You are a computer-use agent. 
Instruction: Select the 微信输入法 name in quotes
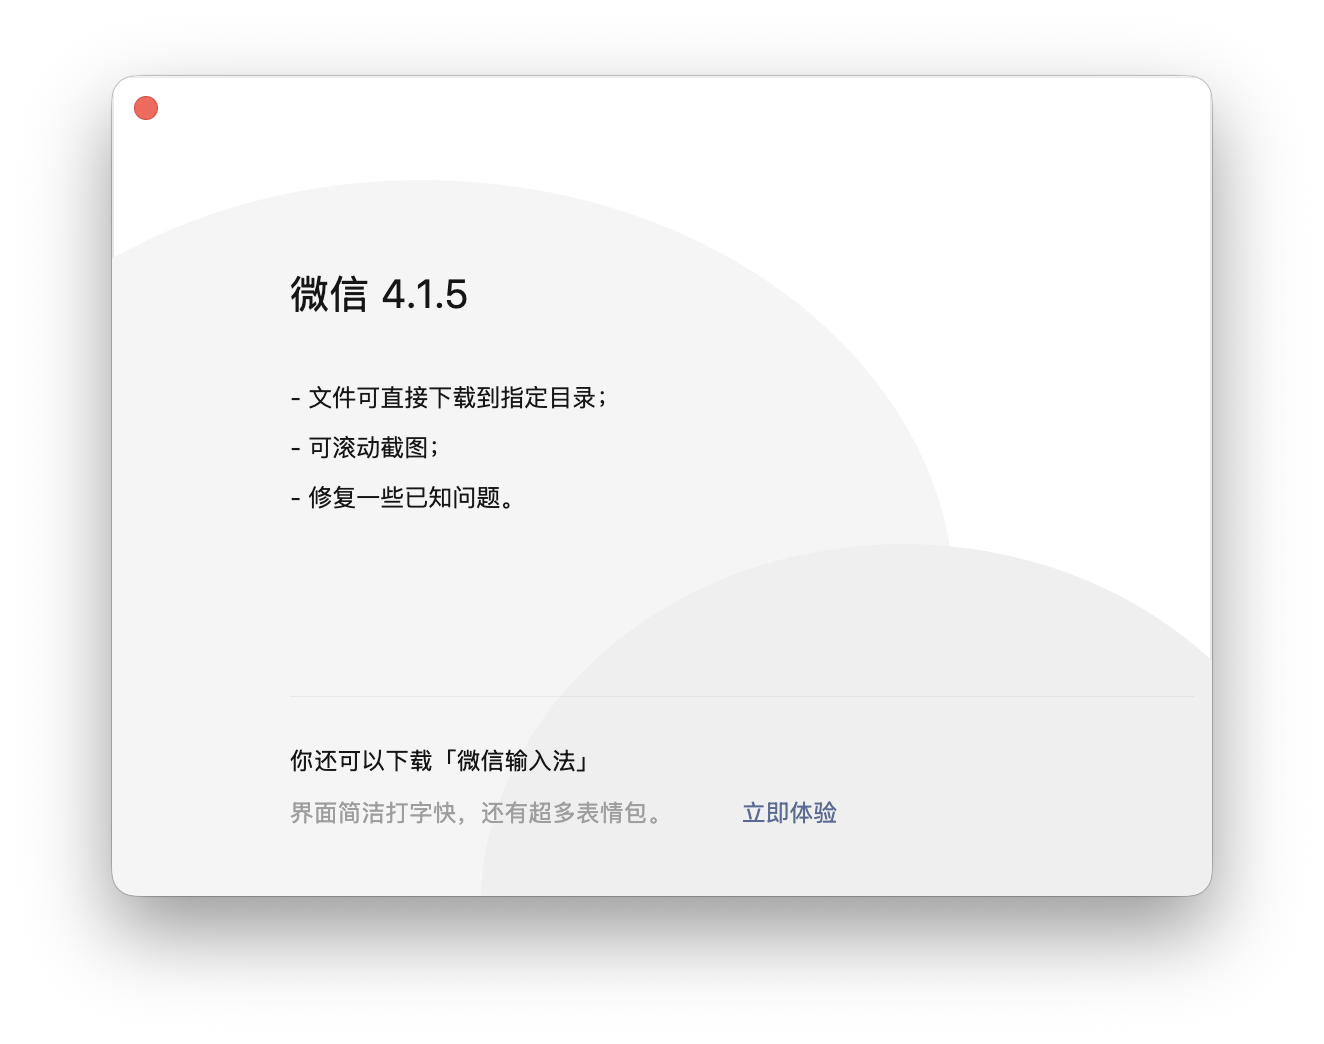click(x=520, y=760)
